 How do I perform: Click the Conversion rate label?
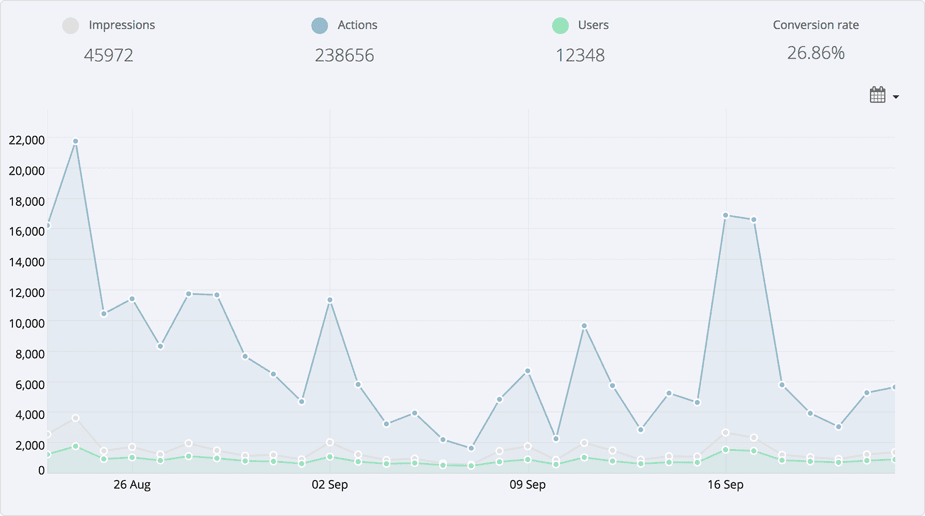pyautogui.click(x=816, y=25)
